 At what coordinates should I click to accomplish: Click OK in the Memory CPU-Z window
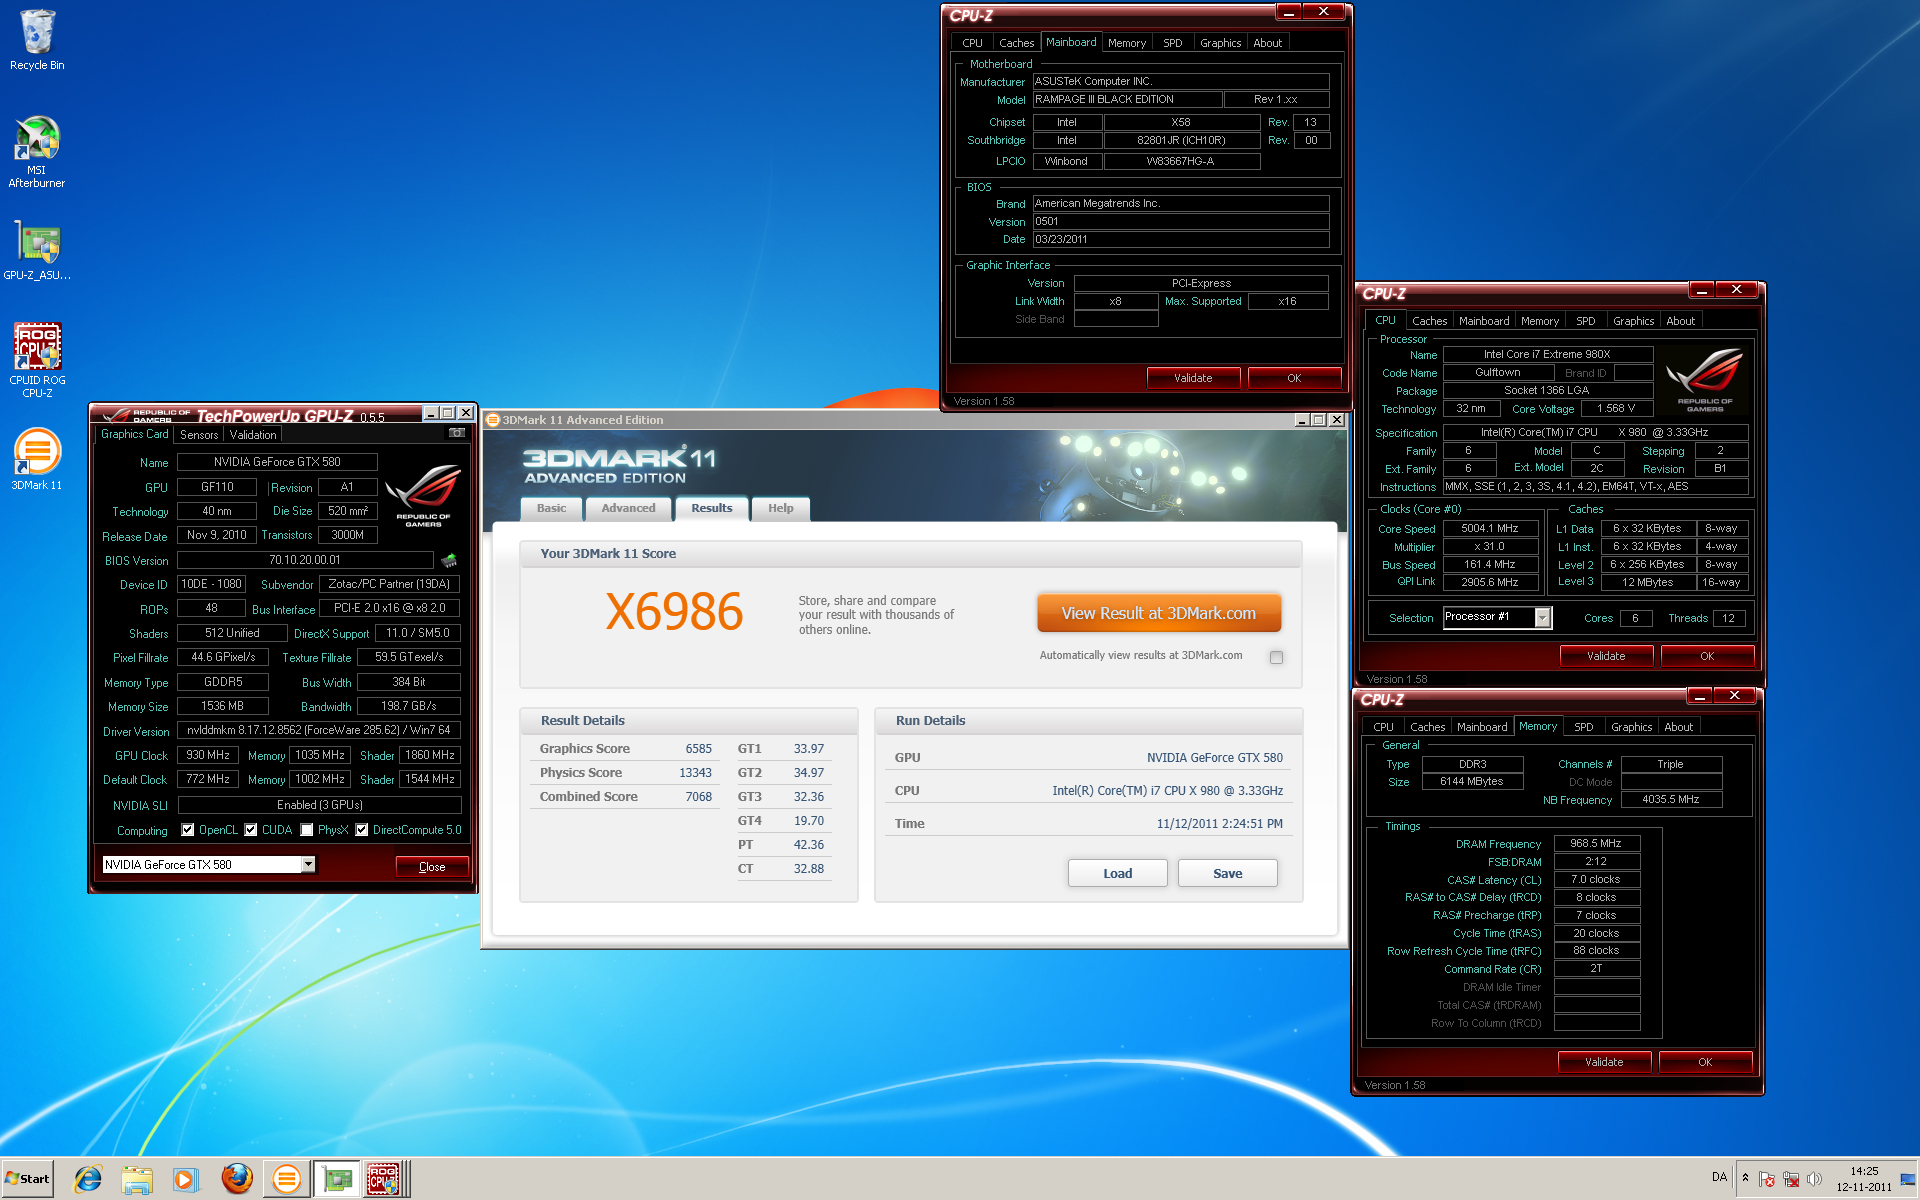coord(1705,1062)
